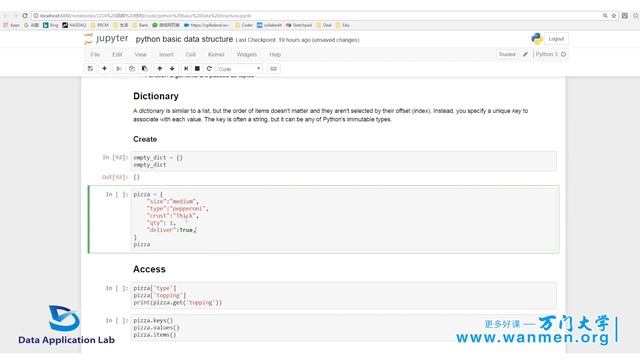Click the kernel idle circle indicator
The image size is (640, 360).
[564, 54]
